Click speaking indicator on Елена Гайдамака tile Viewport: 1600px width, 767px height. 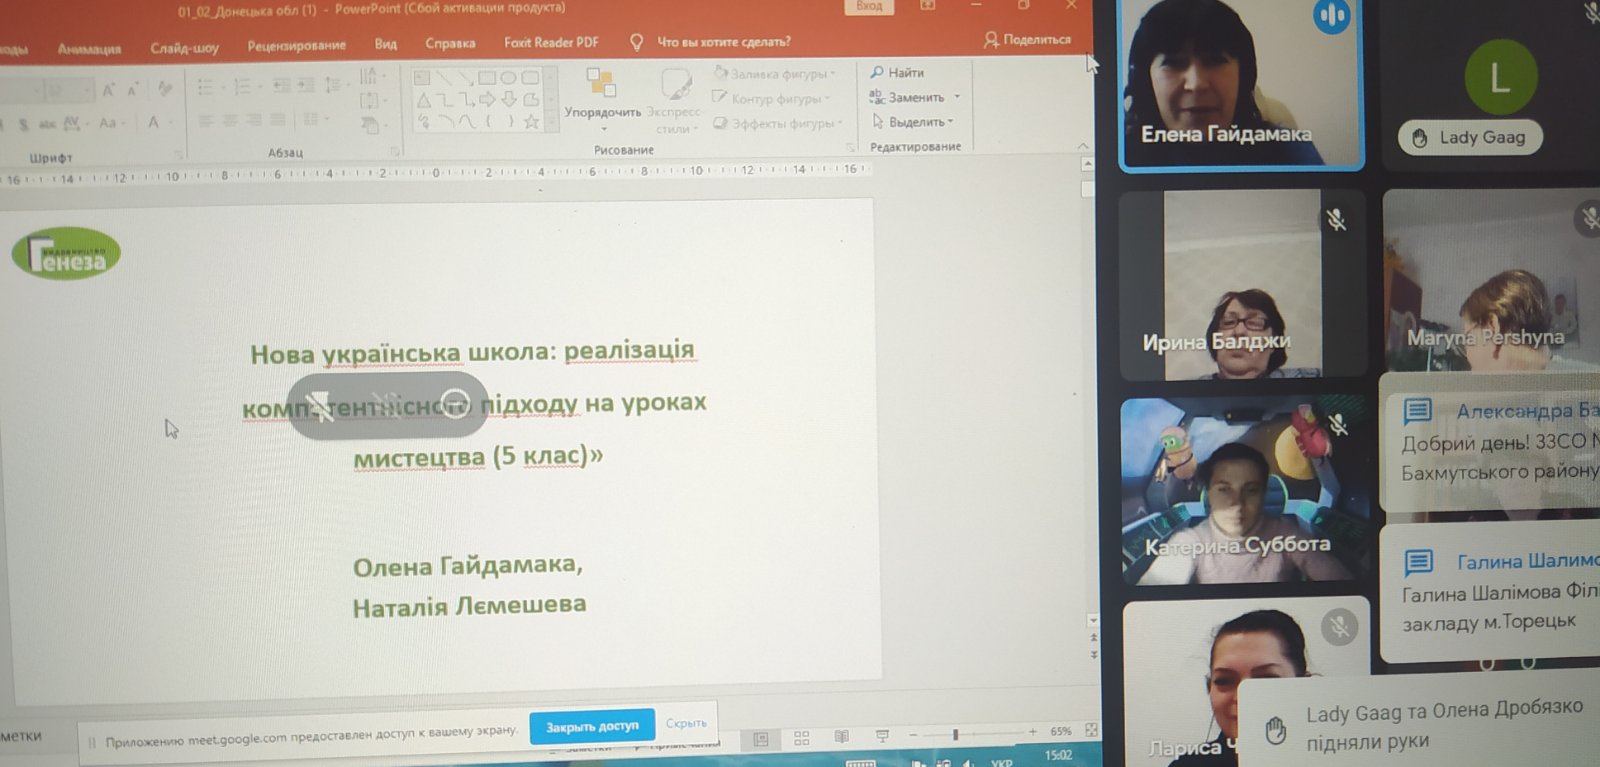1331,16
